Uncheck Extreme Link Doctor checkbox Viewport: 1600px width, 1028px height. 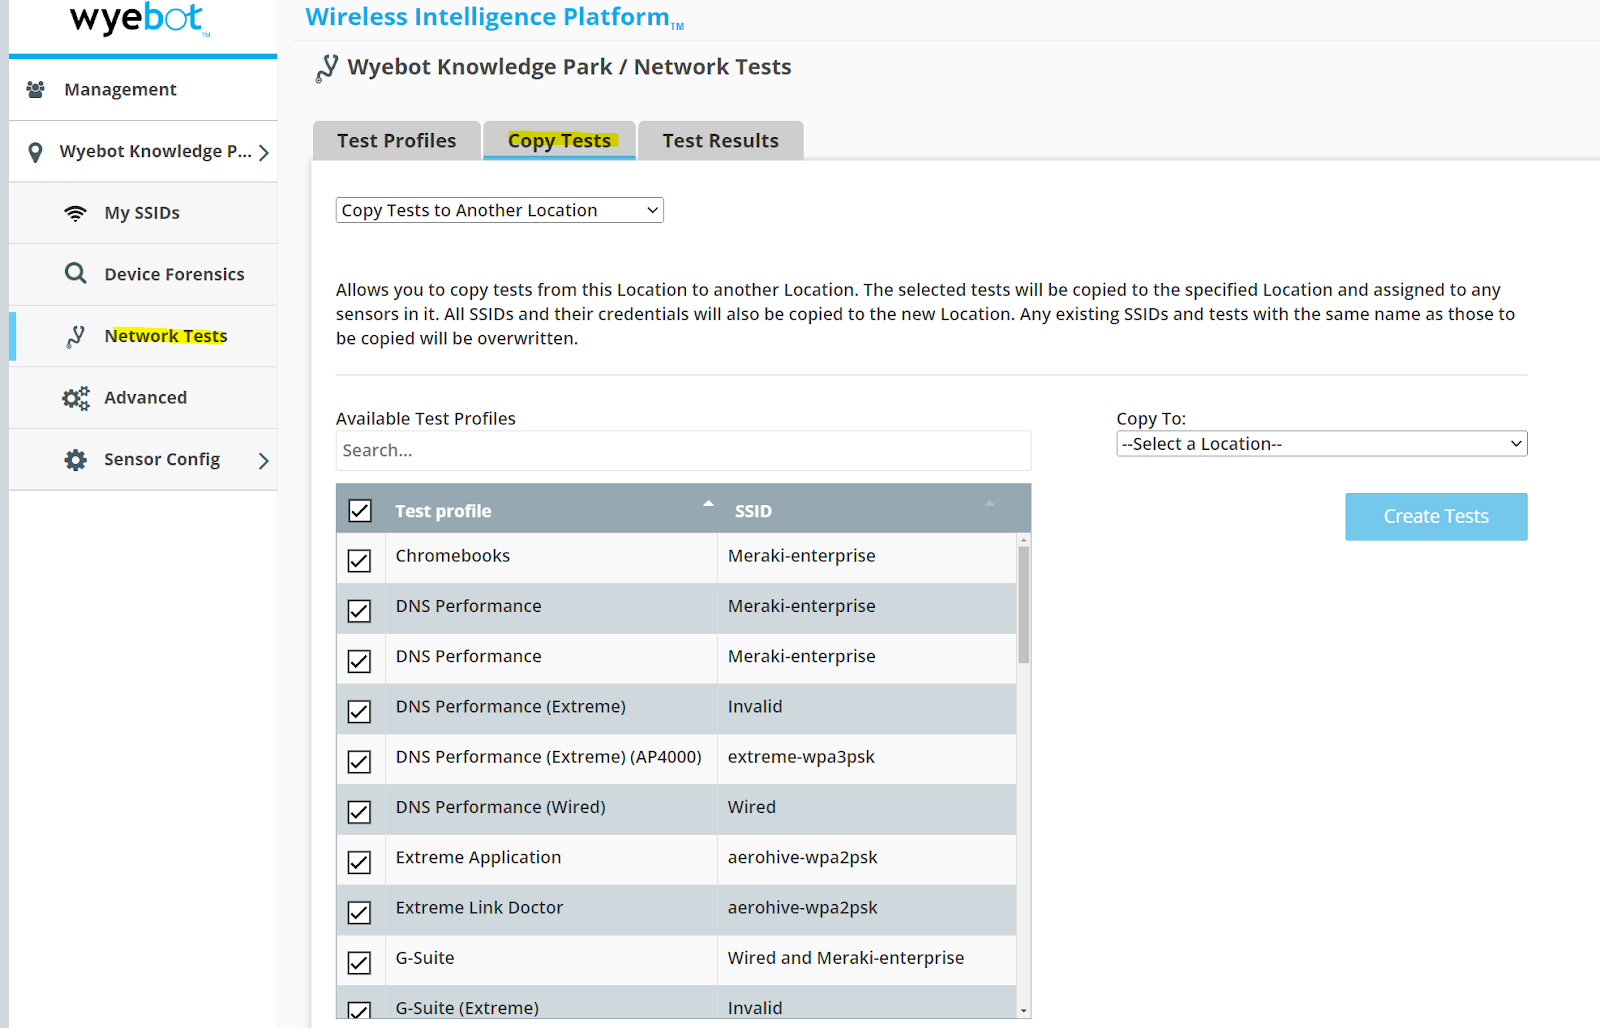pos(359,913)
